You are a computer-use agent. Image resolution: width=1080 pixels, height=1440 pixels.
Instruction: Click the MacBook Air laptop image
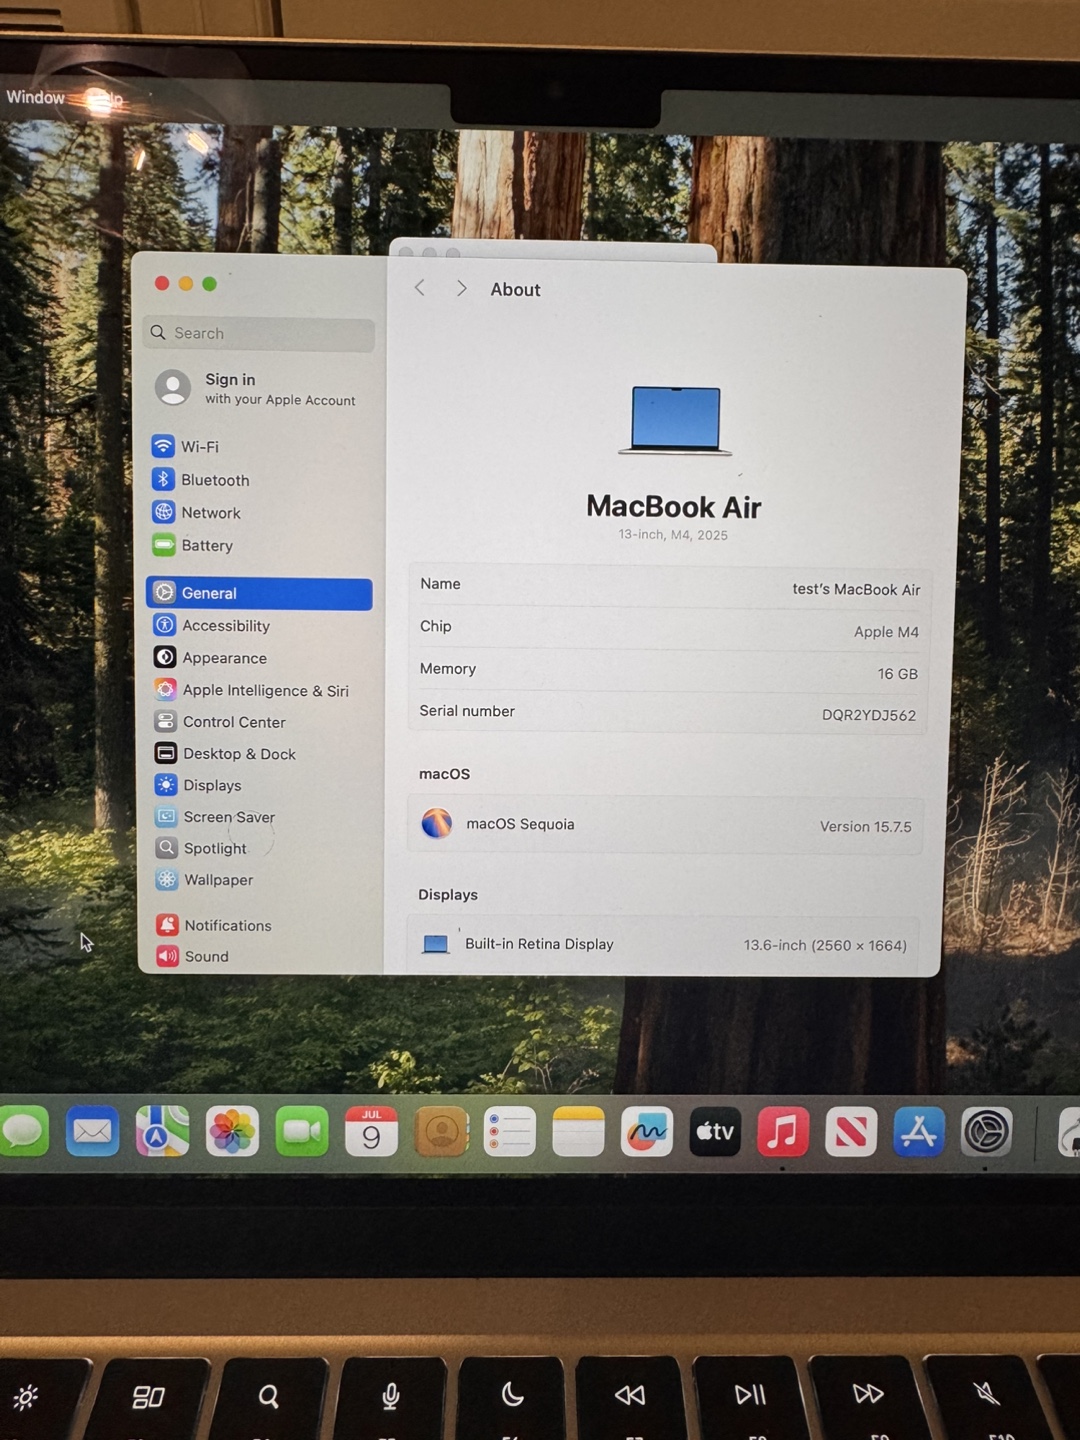coord(675,421)
